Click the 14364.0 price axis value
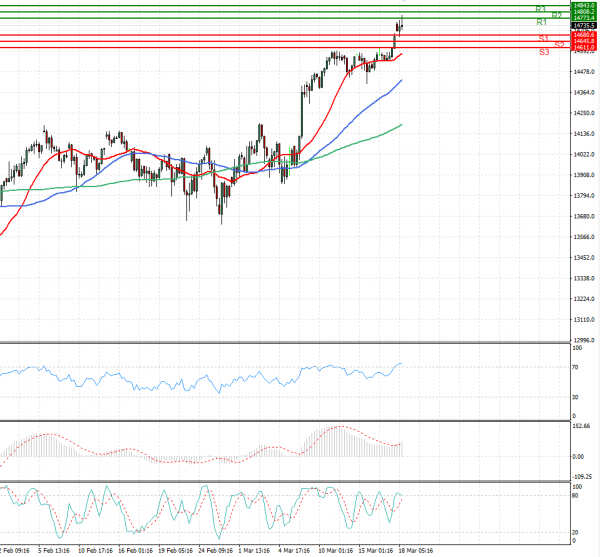This screenshot has height=557, width=600. pos(584,92)
